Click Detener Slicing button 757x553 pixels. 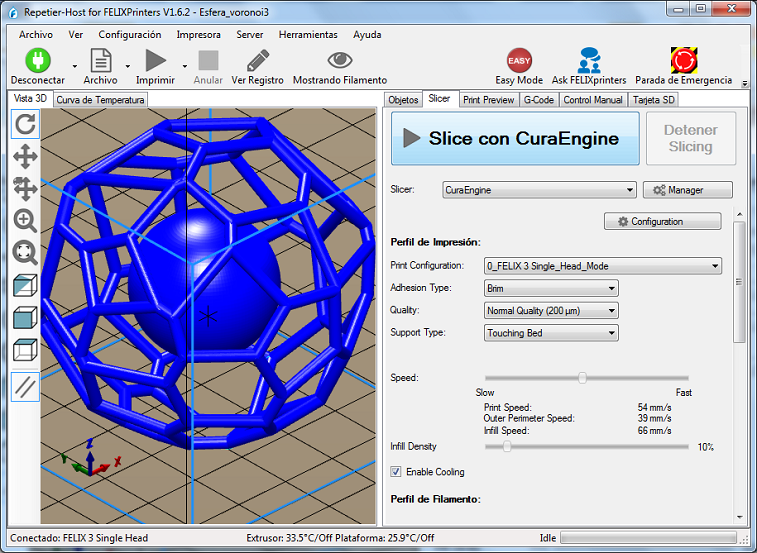(x=691, y=139)
